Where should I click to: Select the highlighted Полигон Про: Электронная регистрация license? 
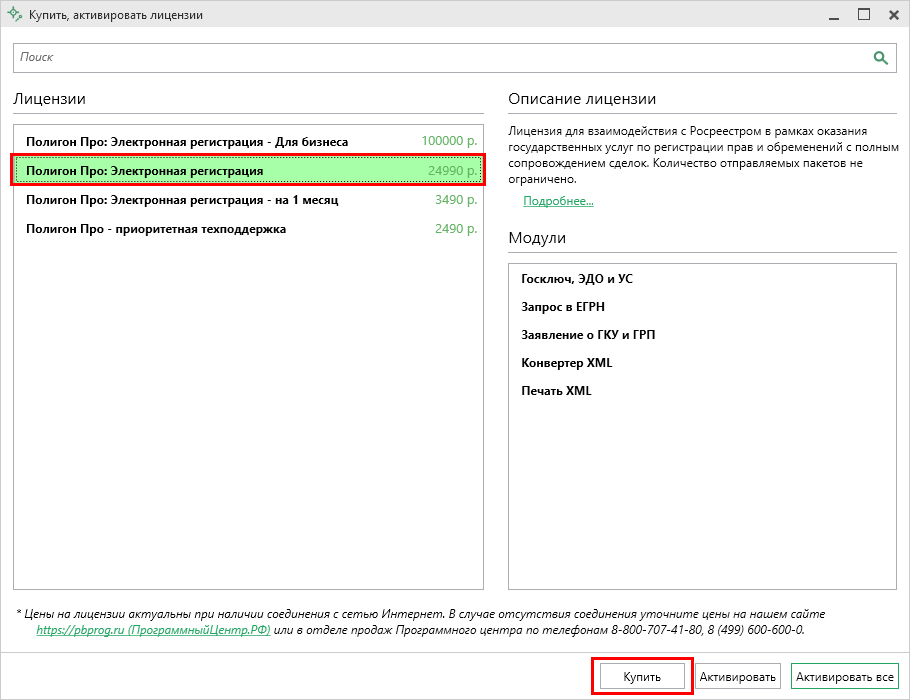[x=248, y=171]
